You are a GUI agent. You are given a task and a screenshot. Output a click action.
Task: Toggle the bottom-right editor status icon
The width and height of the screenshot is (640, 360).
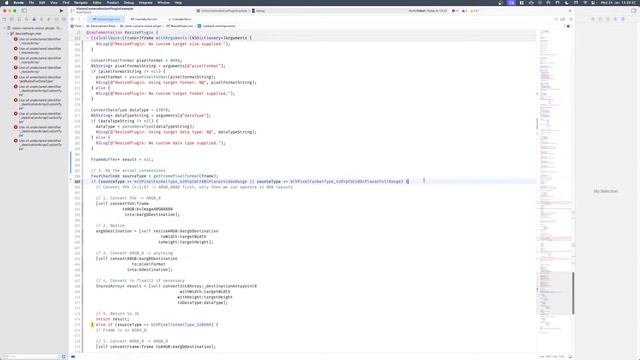pyautogui.click(x=570, y=356)
